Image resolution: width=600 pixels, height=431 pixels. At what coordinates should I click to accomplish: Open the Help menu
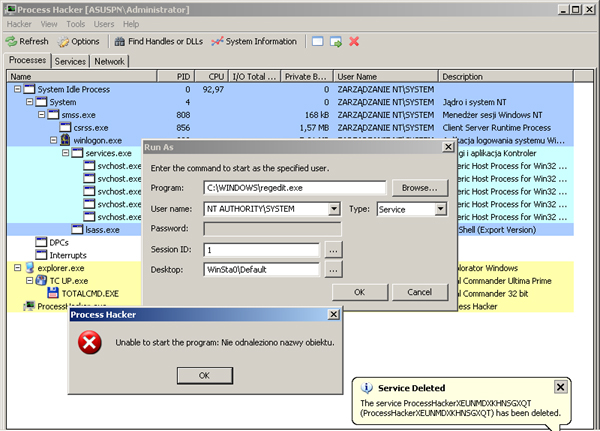[x=131, y=24]
